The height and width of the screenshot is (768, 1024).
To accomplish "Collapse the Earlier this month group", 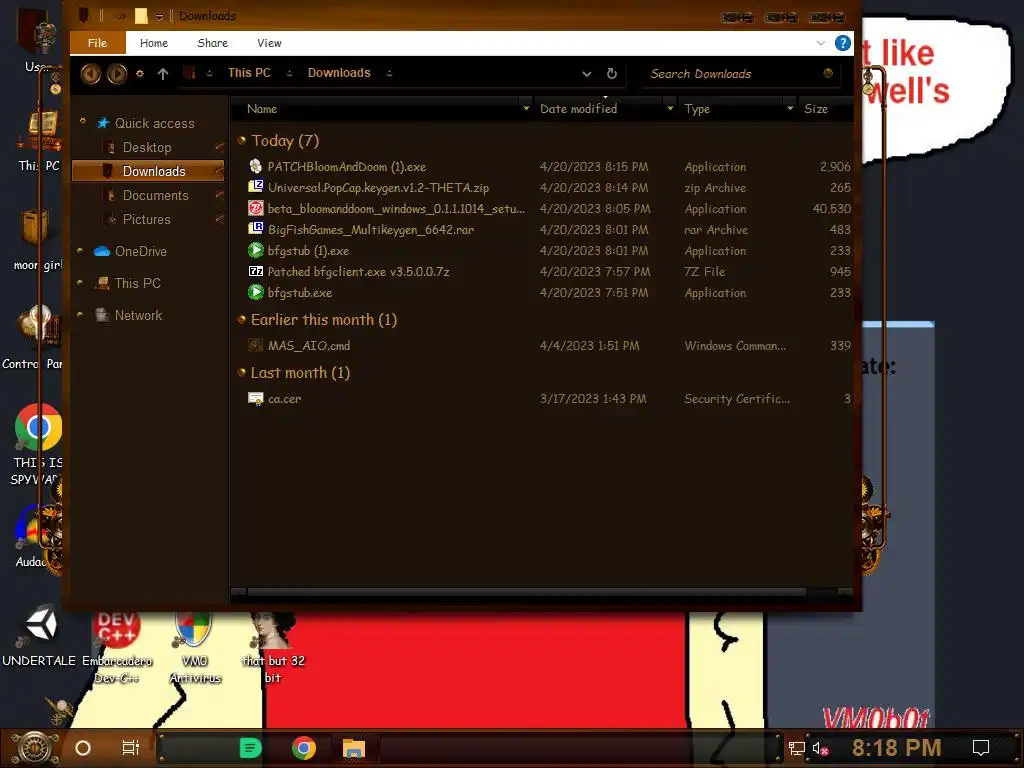I will (x=242, y=319).
